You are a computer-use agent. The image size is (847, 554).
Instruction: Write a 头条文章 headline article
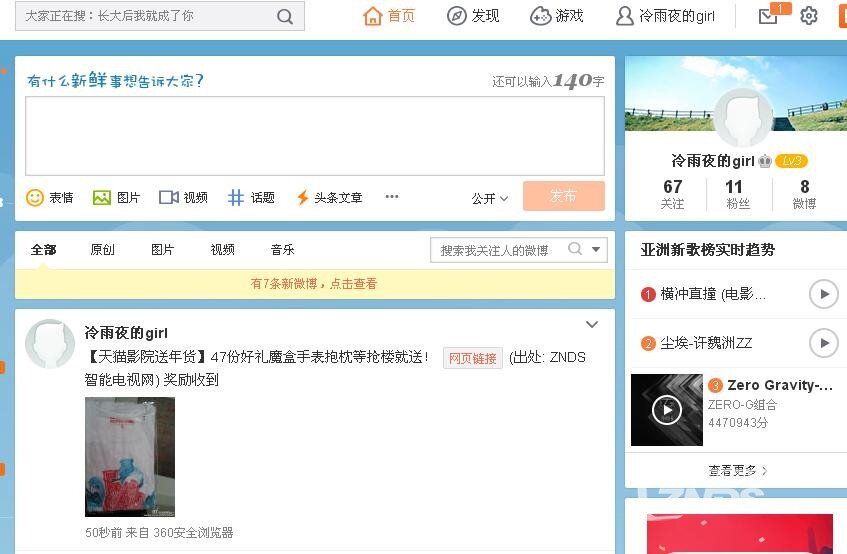coord(329,198)
